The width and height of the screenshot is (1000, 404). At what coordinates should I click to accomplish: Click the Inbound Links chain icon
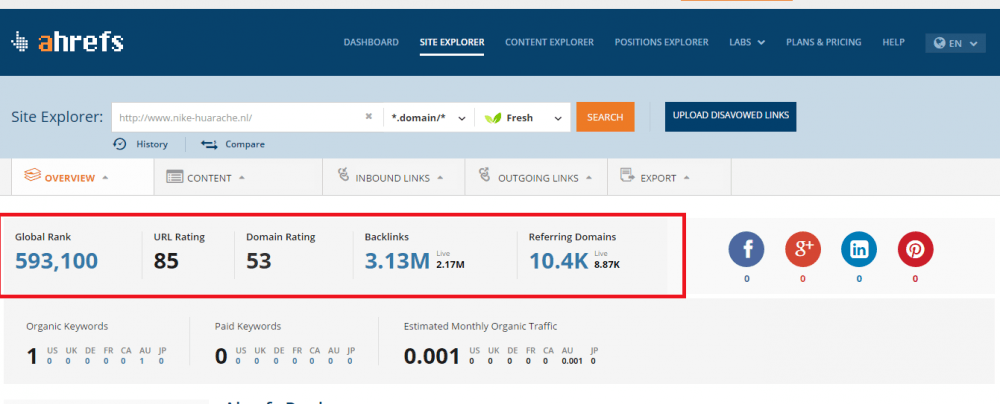[x=344, y=176]
